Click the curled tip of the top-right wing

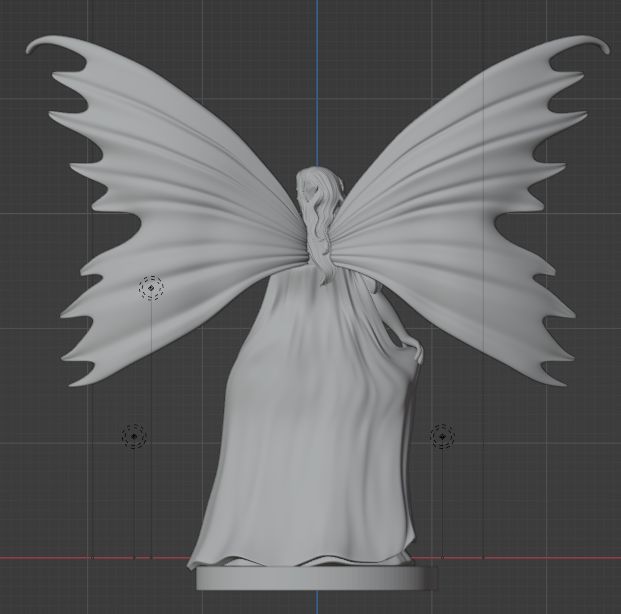tap(601, 43)
